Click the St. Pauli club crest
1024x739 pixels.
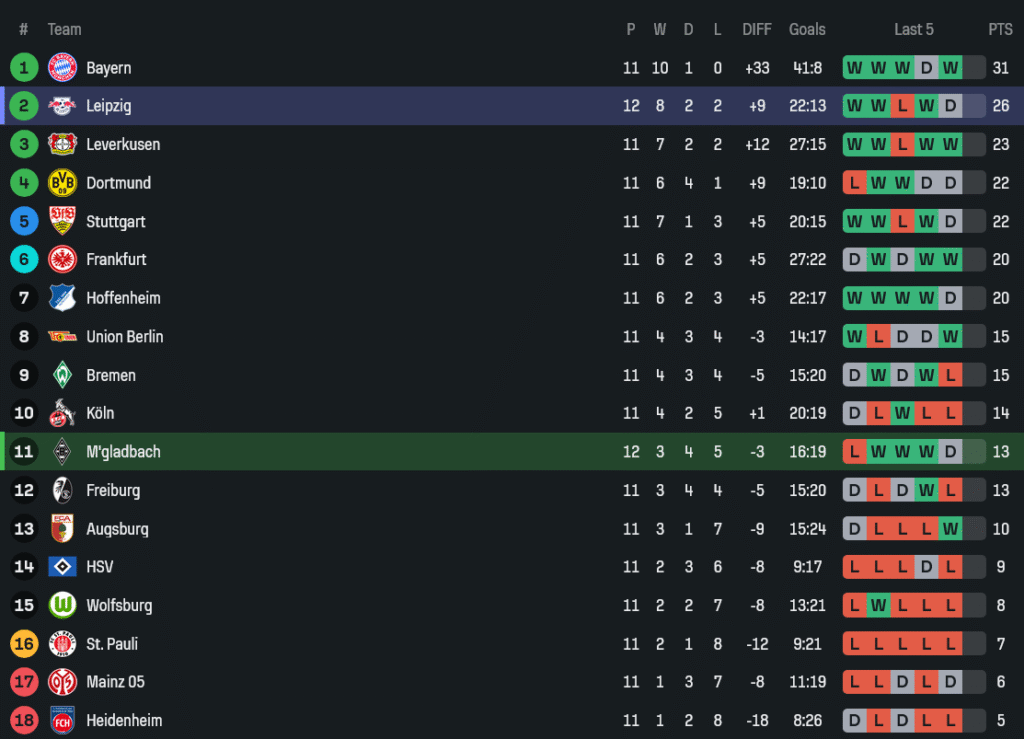[63, 644]
